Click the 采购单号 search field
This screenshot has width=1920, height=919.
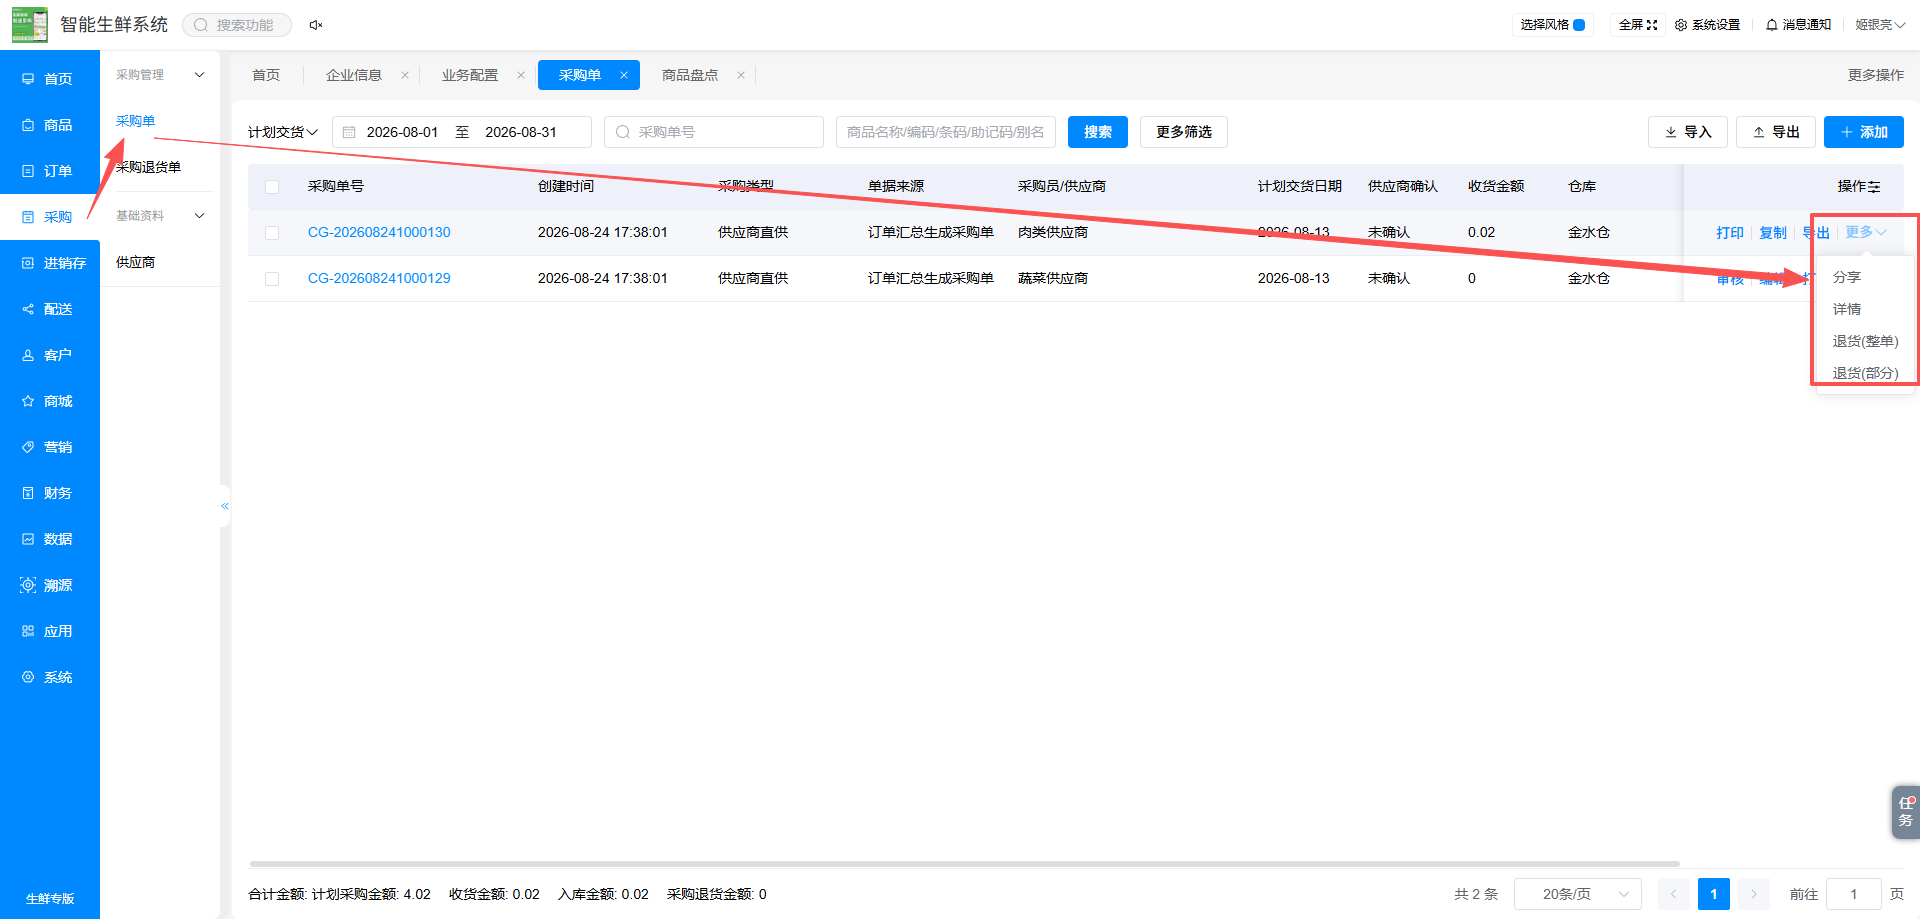coord(714,132)
